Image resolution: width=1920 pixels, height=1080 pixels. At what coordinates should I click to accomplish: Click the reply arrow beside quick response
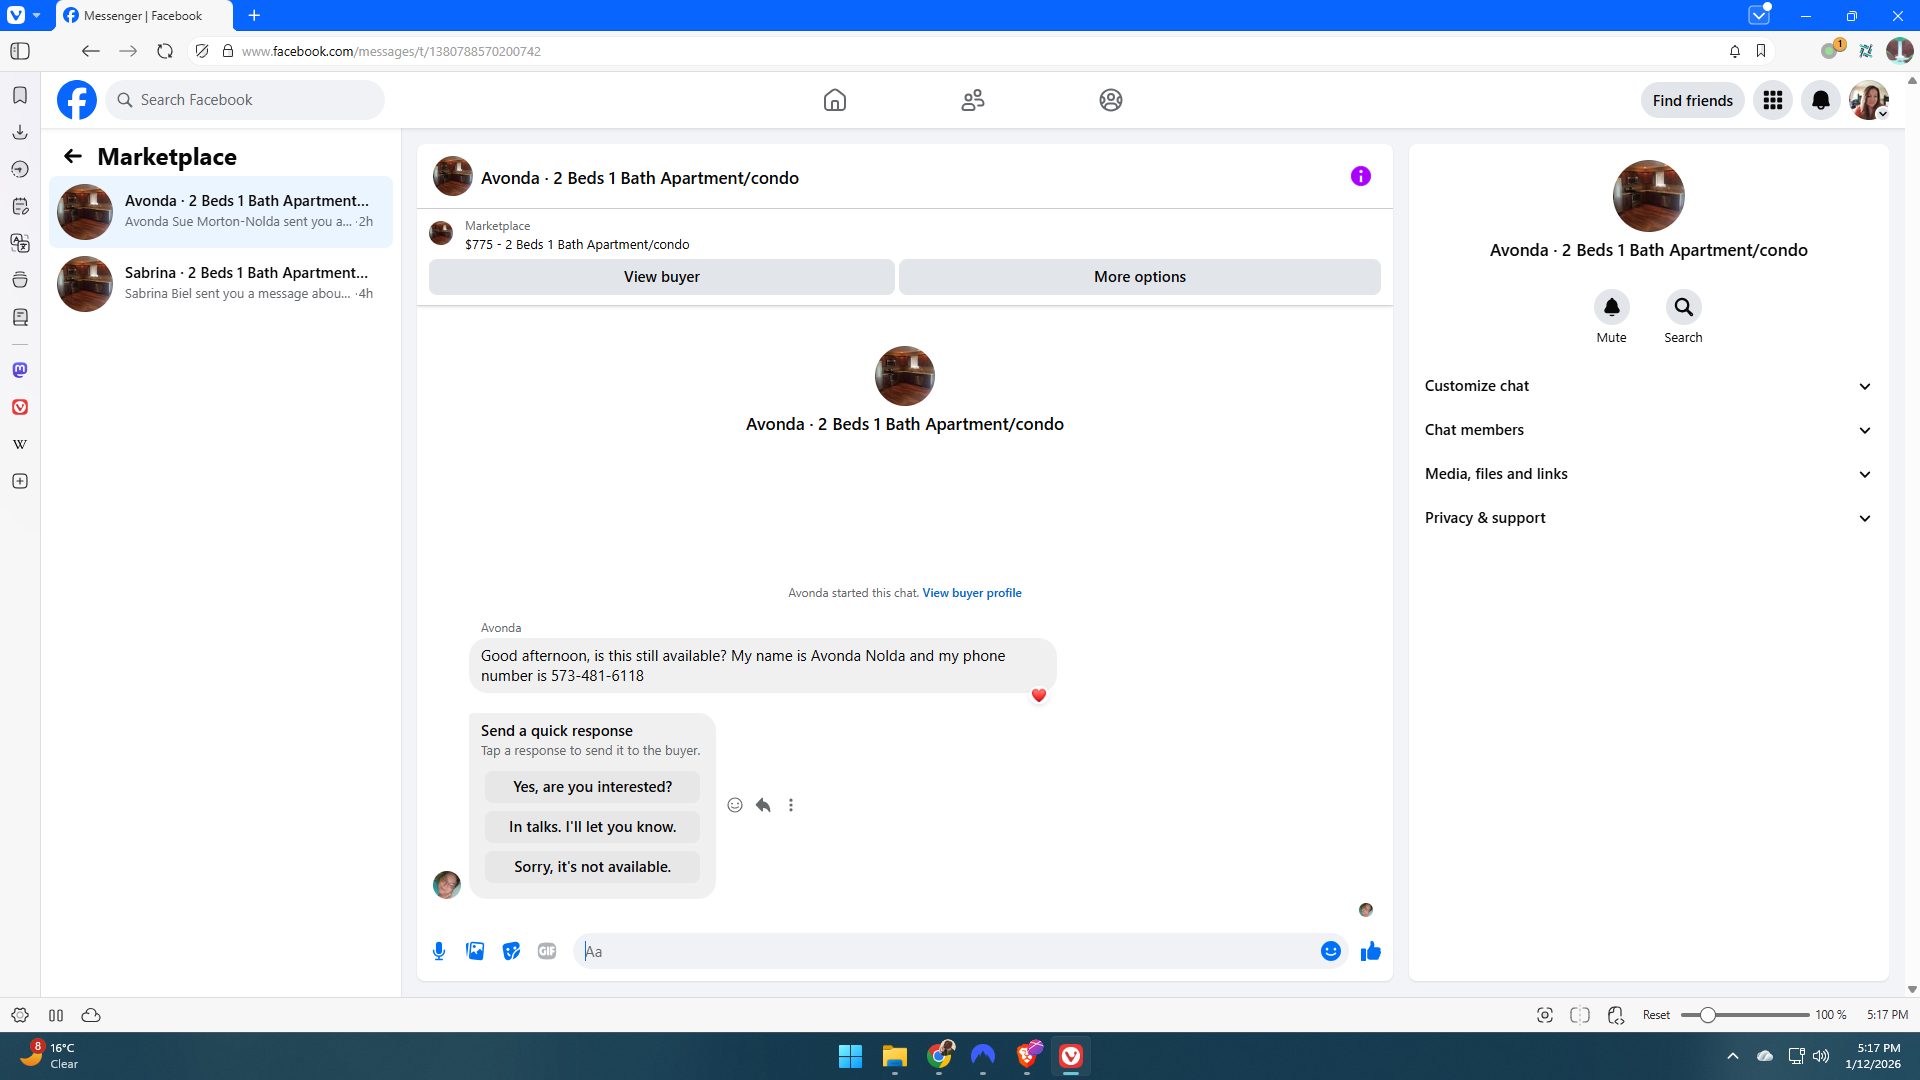(x=763, y=805)
